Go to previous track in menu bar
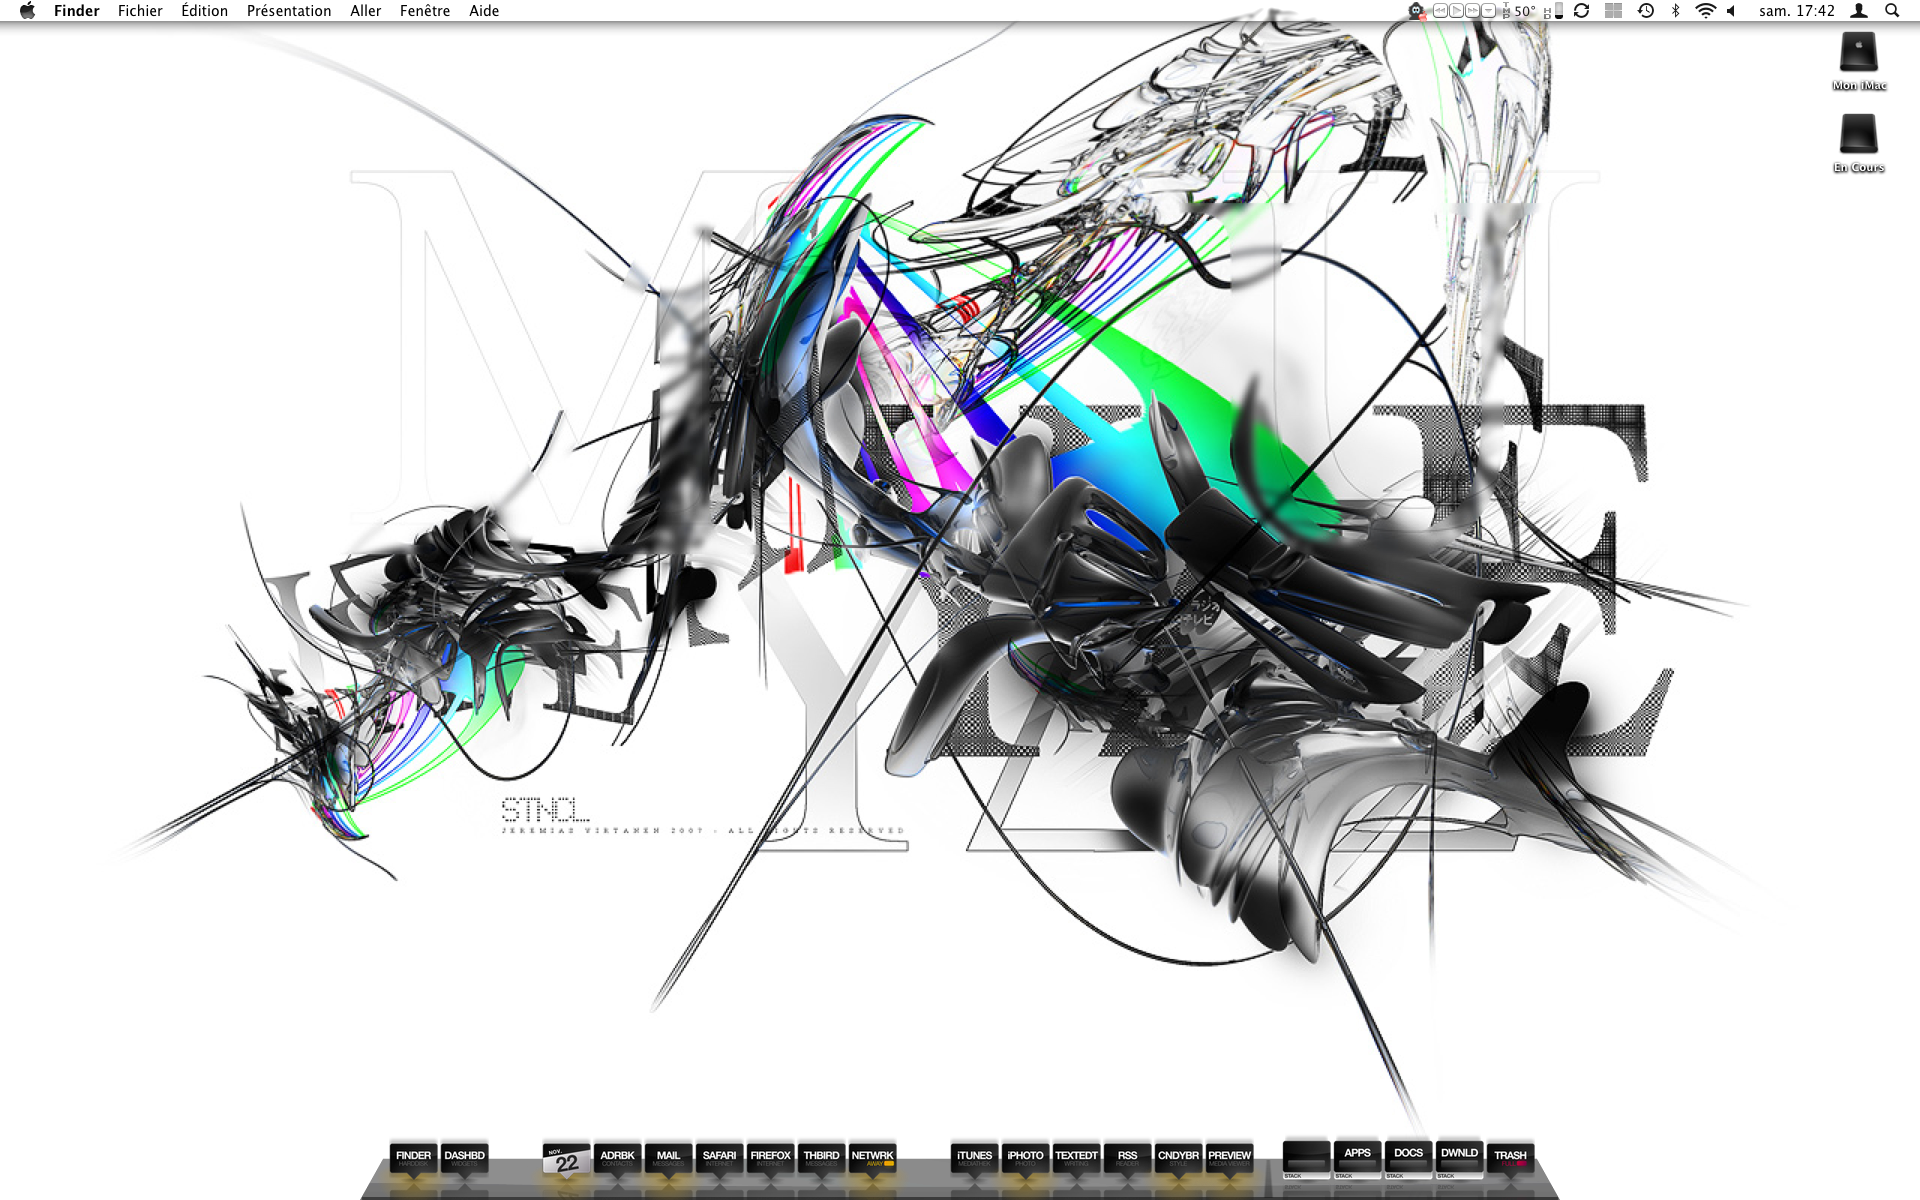 tap(1440, 11)
